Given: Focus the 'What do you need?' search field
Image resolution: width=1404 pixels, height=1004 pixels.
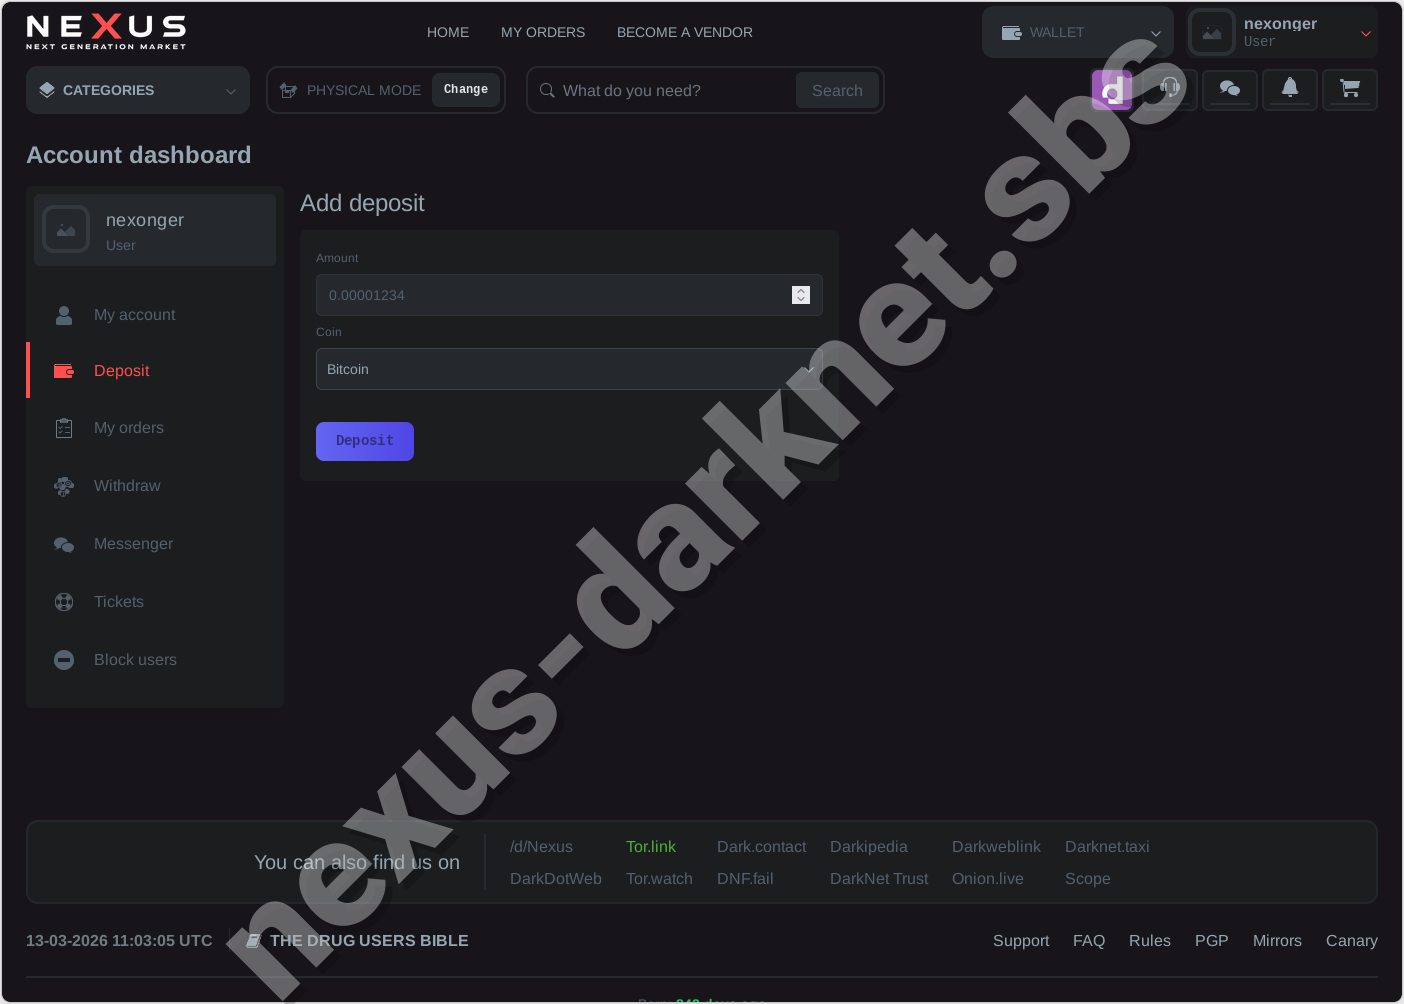Looking at the screenshot, I should click(x=675, y=90).
